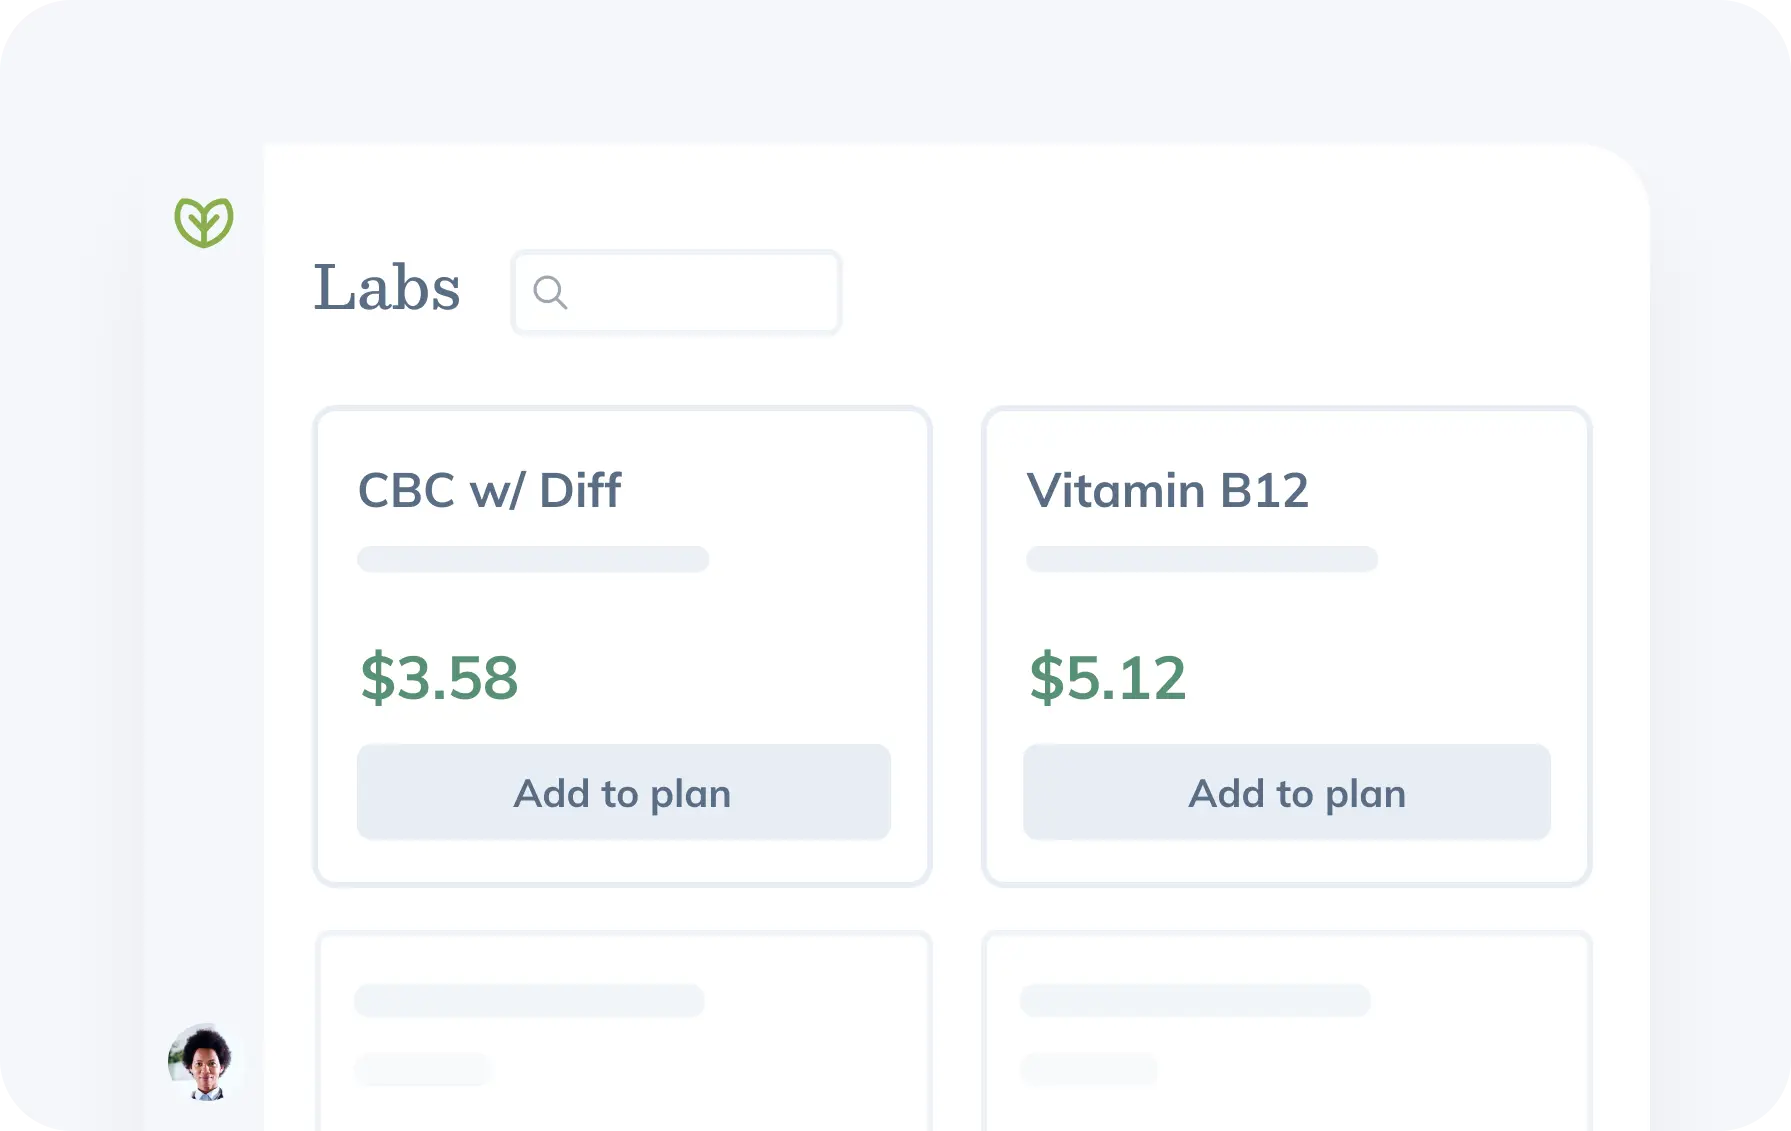Click the $5.12 price
Image resolution: width=1791 pixels, height=1131 pixels.
(x=1107, y=677)
